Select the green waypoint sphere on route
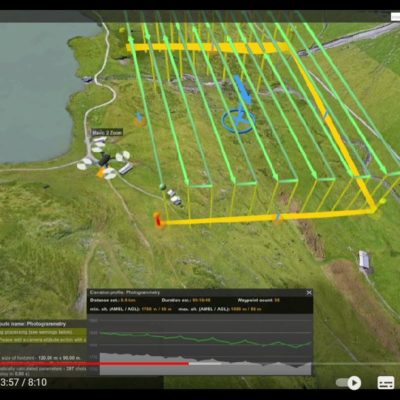This screenshot has width=400, height=400. pyautogui.click(x=162, y=186)
